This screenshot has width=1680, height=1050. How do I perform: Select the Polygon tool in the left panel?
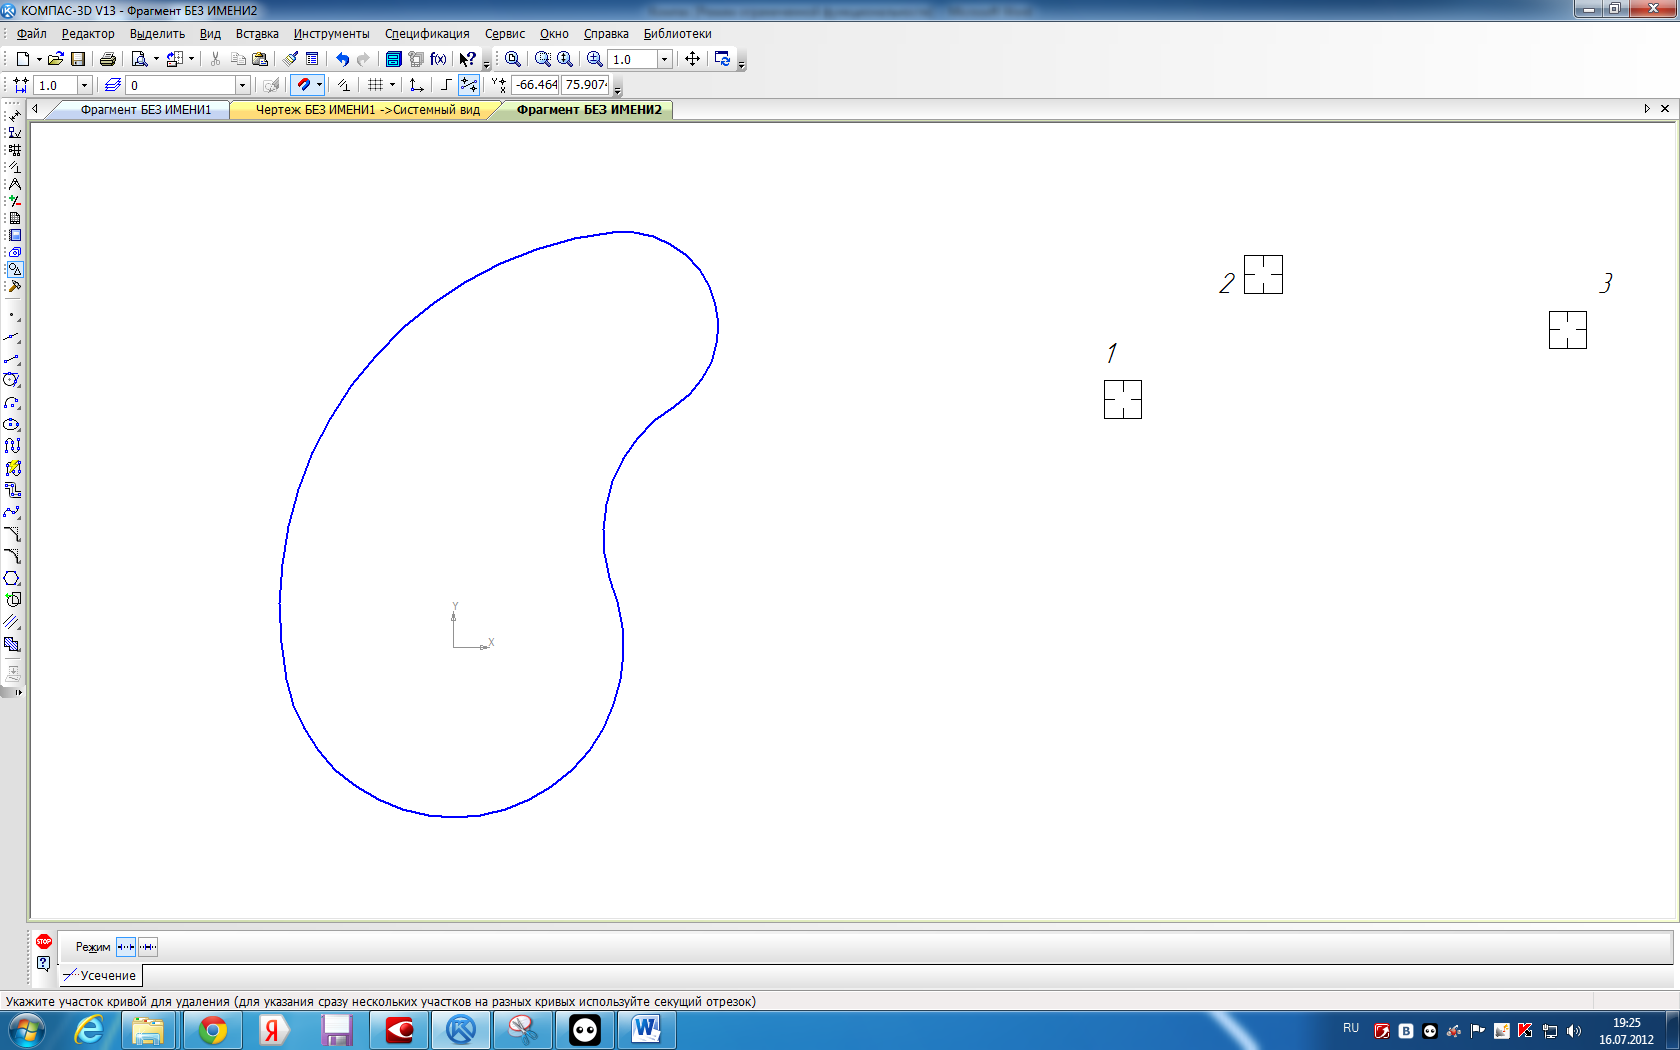pyautogui.click(x=12, y=578)
